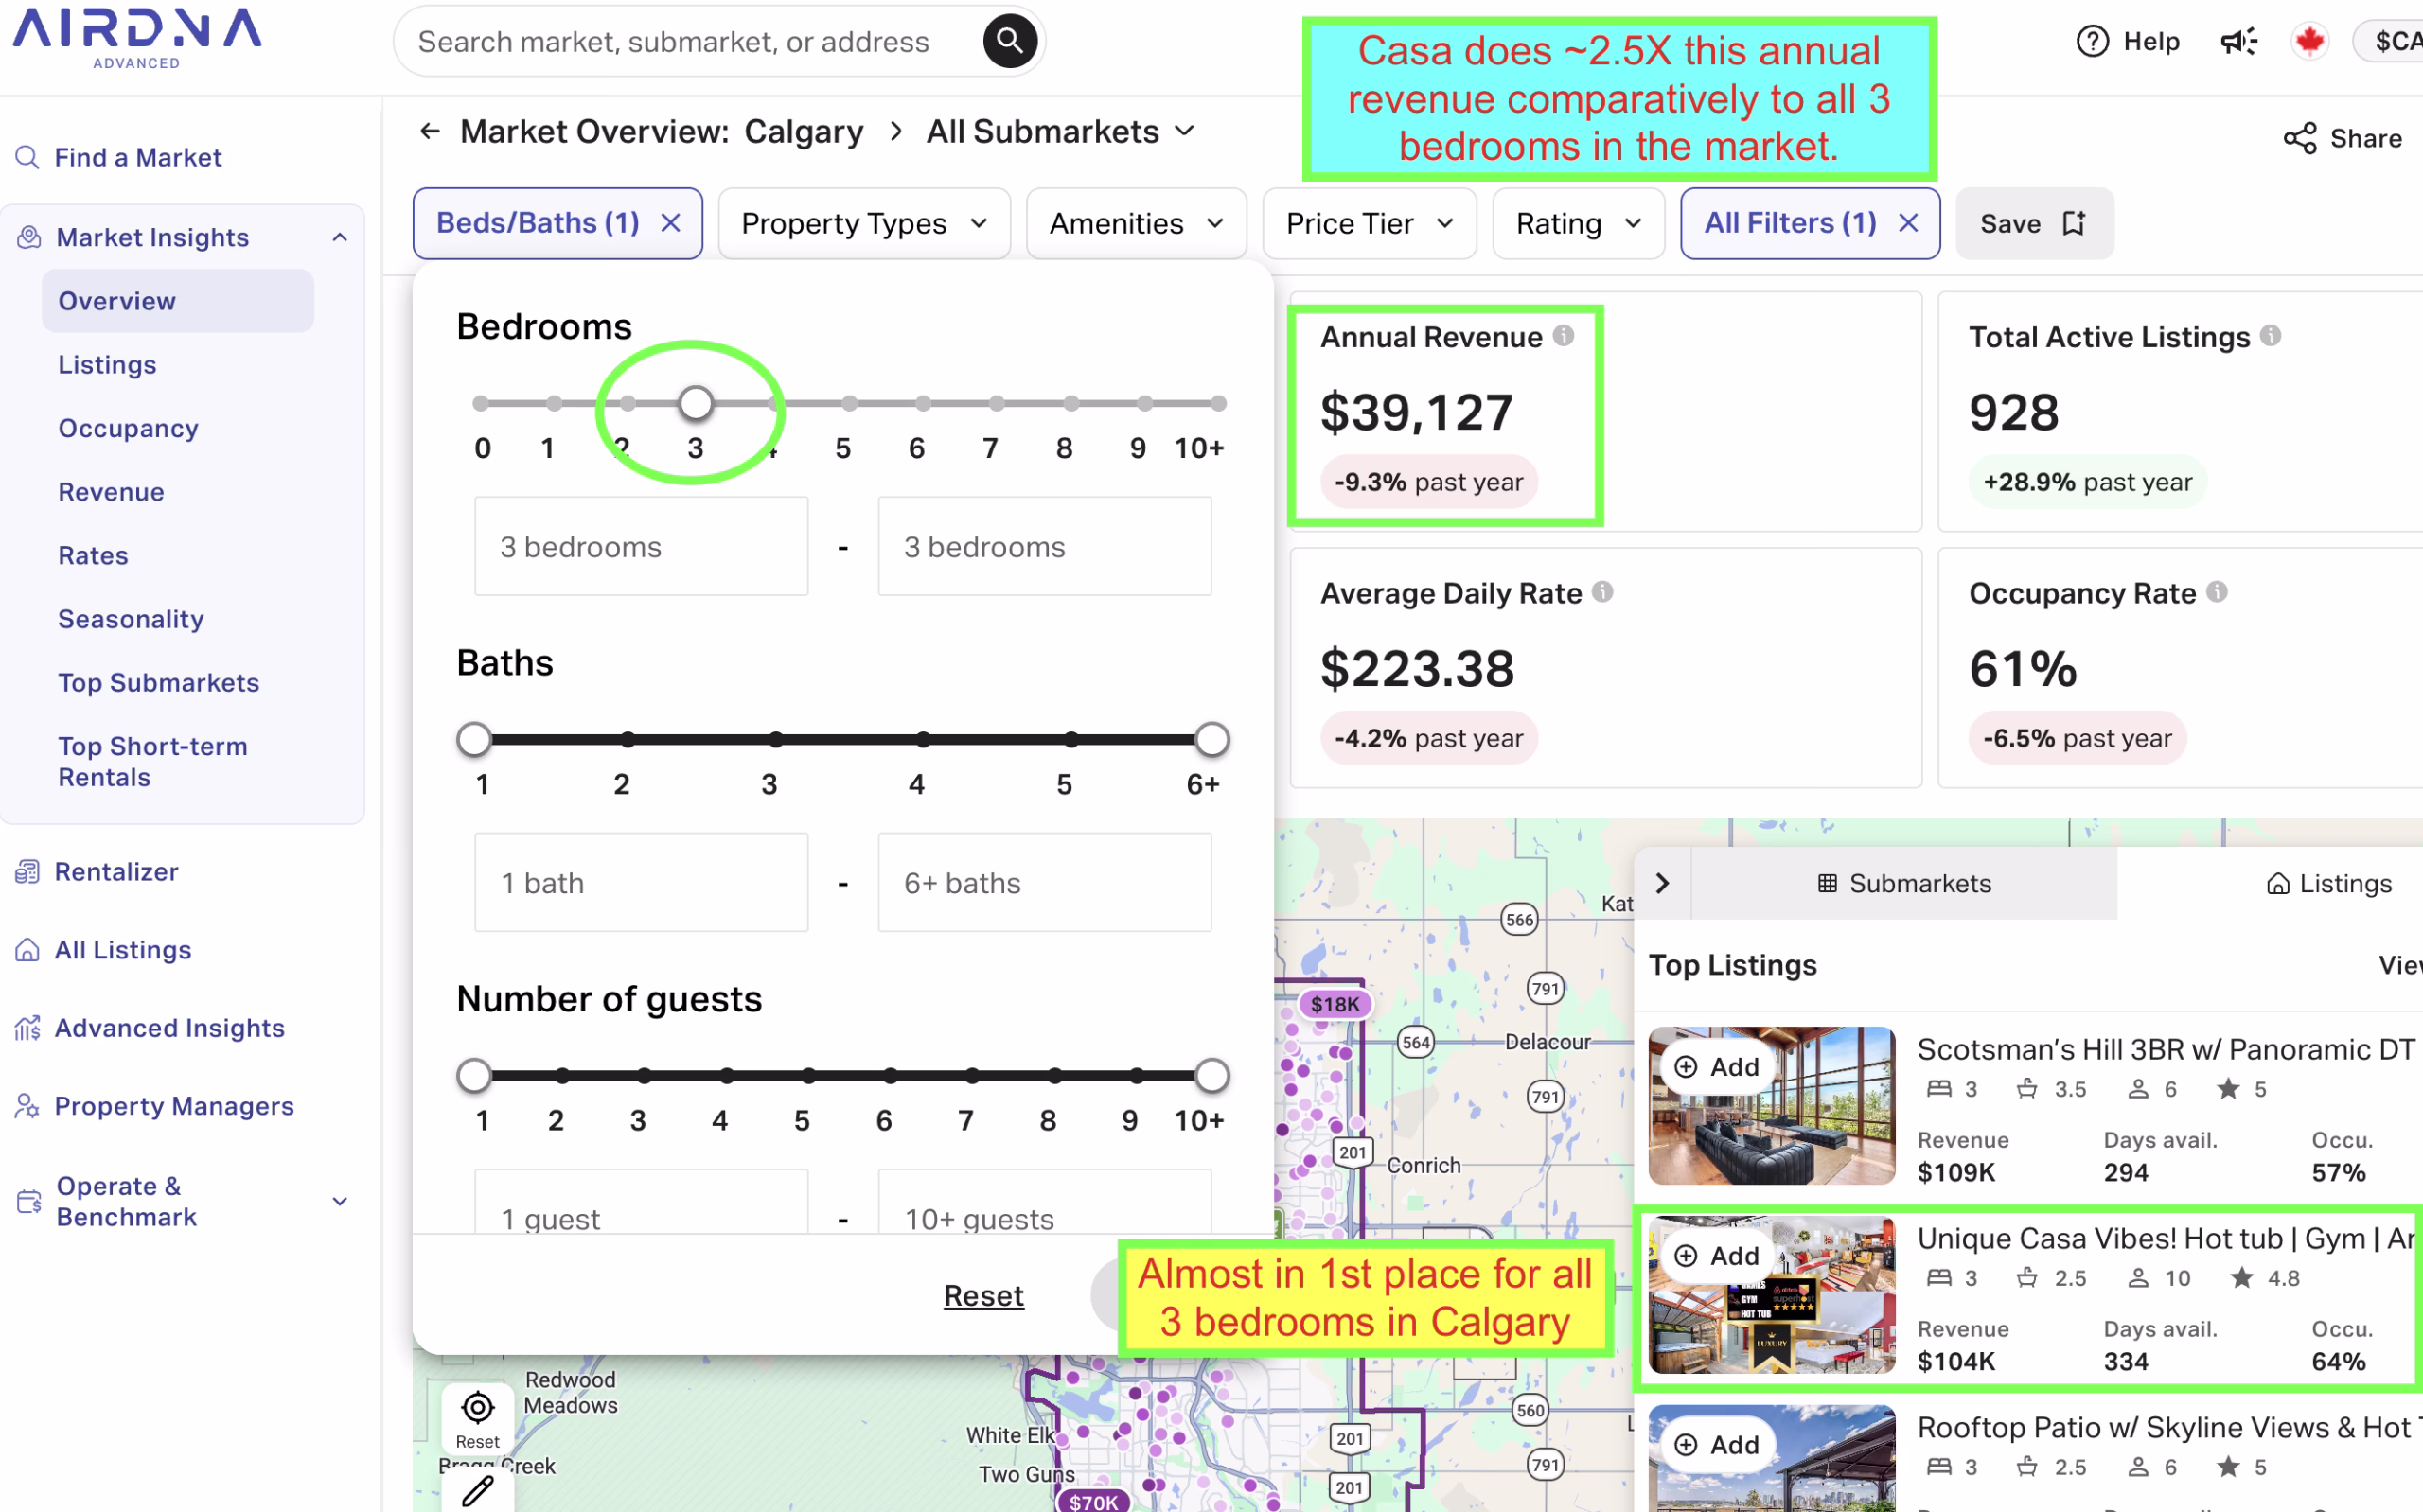Add the Rooftop Patio listing
Viewport: 2423px width, 1512px height.
pyautogui.click(x=1717, y=1445)
